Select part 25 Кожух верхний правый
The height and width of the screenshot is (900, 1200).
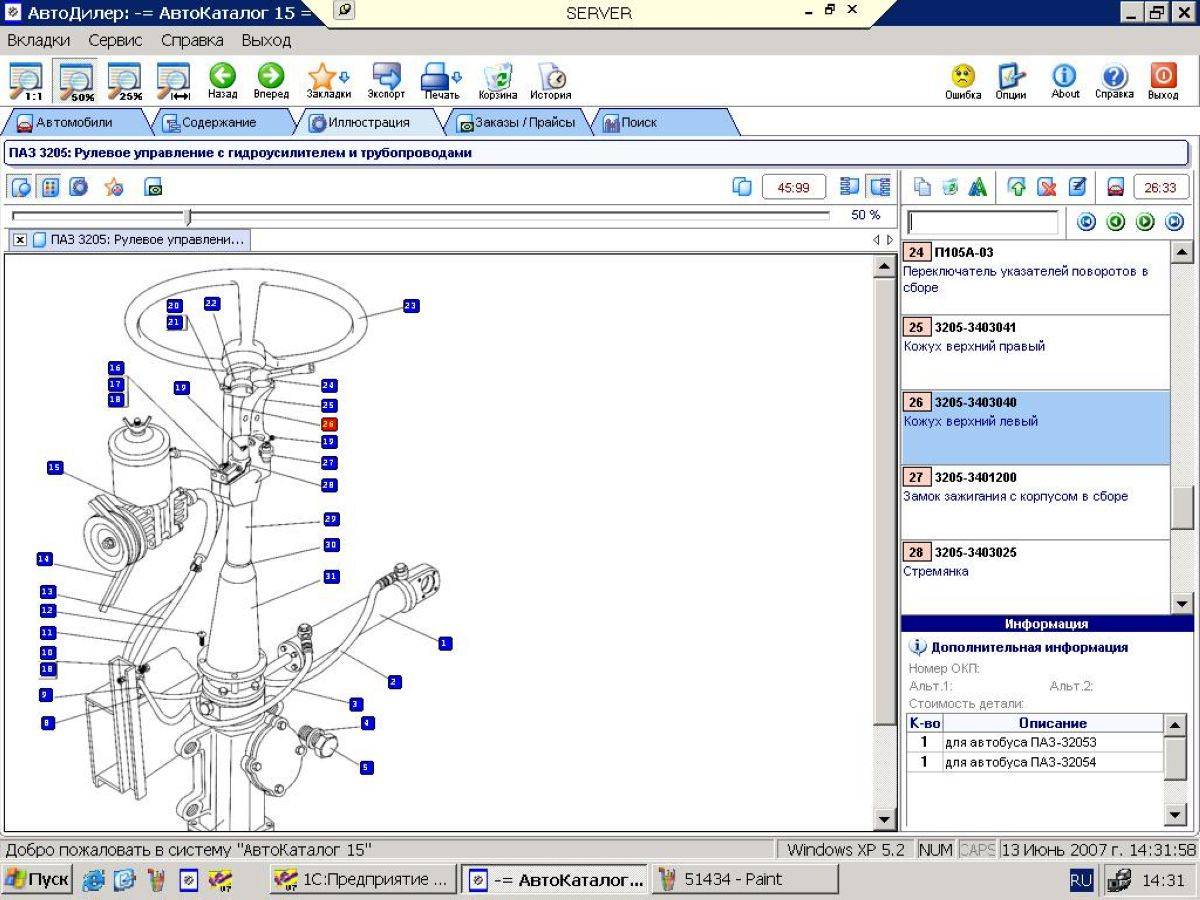1035,352
